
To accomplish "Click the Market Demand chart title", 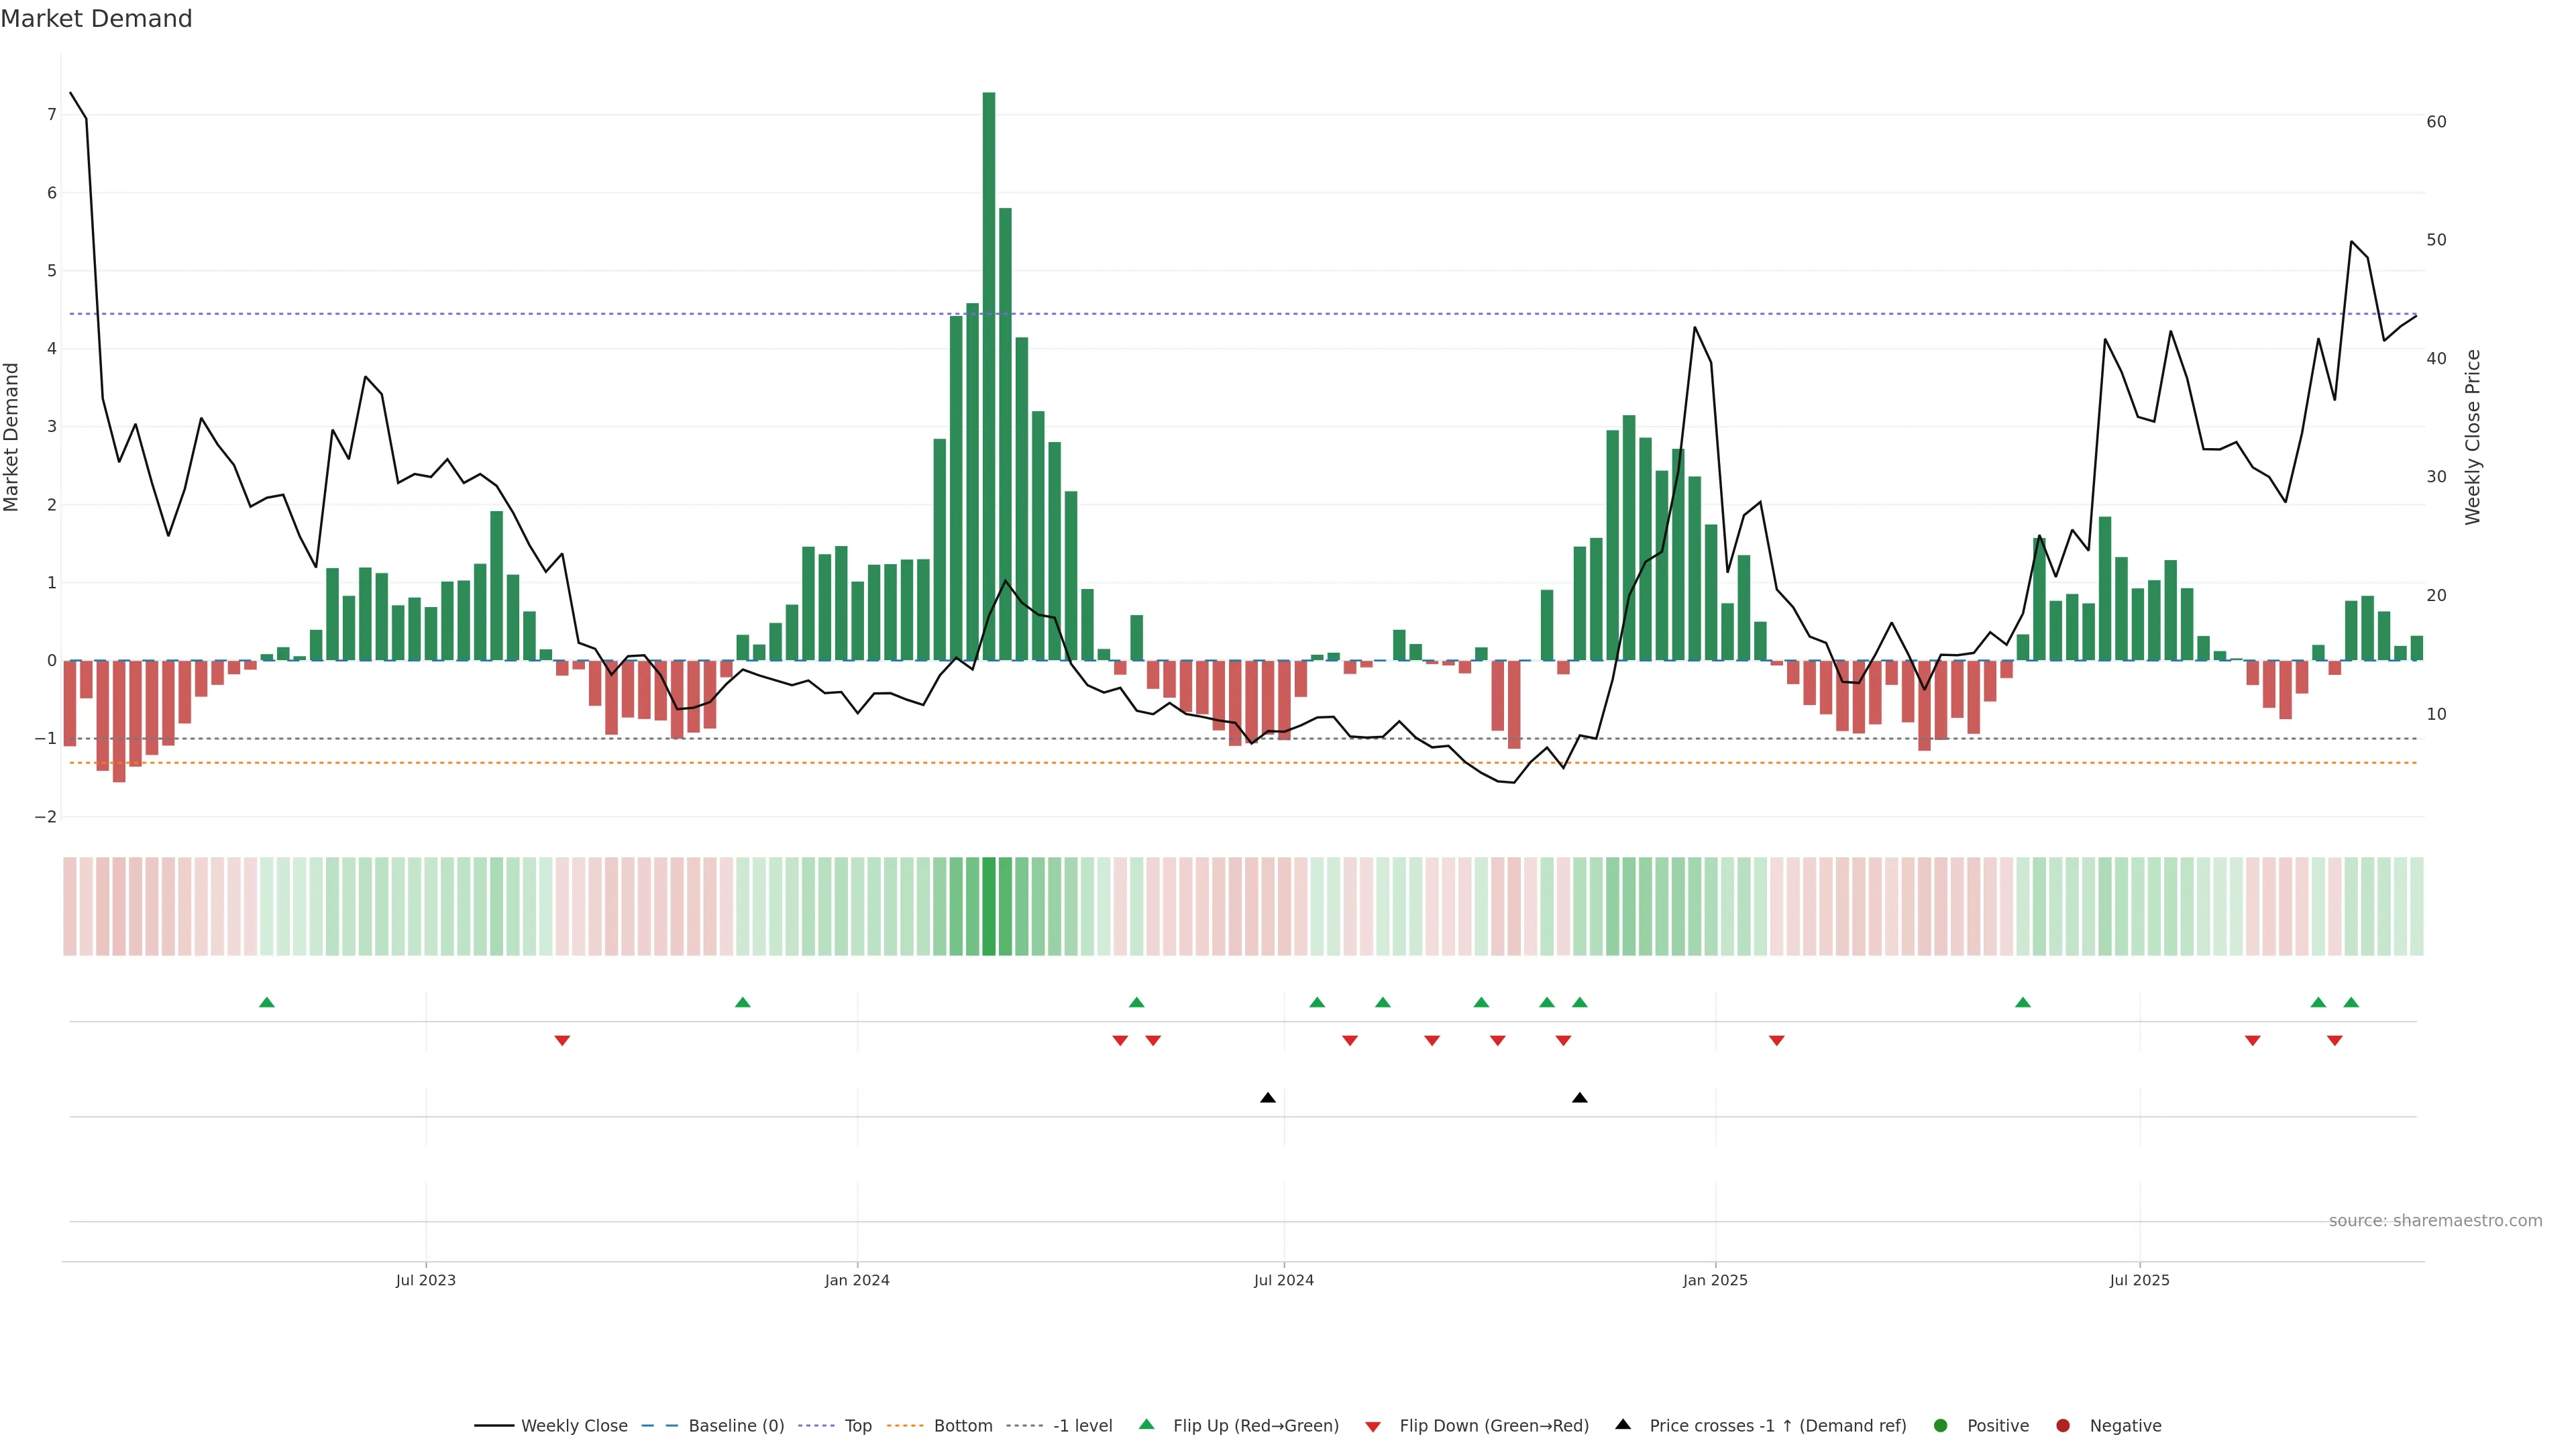I will (96, 19).
